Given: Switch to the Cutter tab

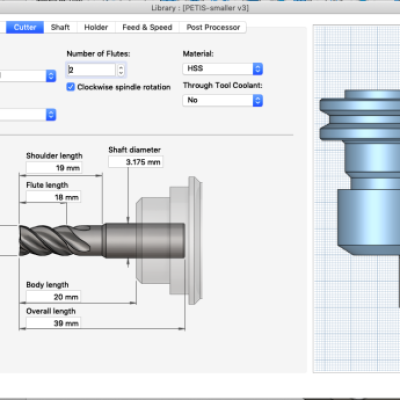Looking at the screenshot, I should click(25, 27).
